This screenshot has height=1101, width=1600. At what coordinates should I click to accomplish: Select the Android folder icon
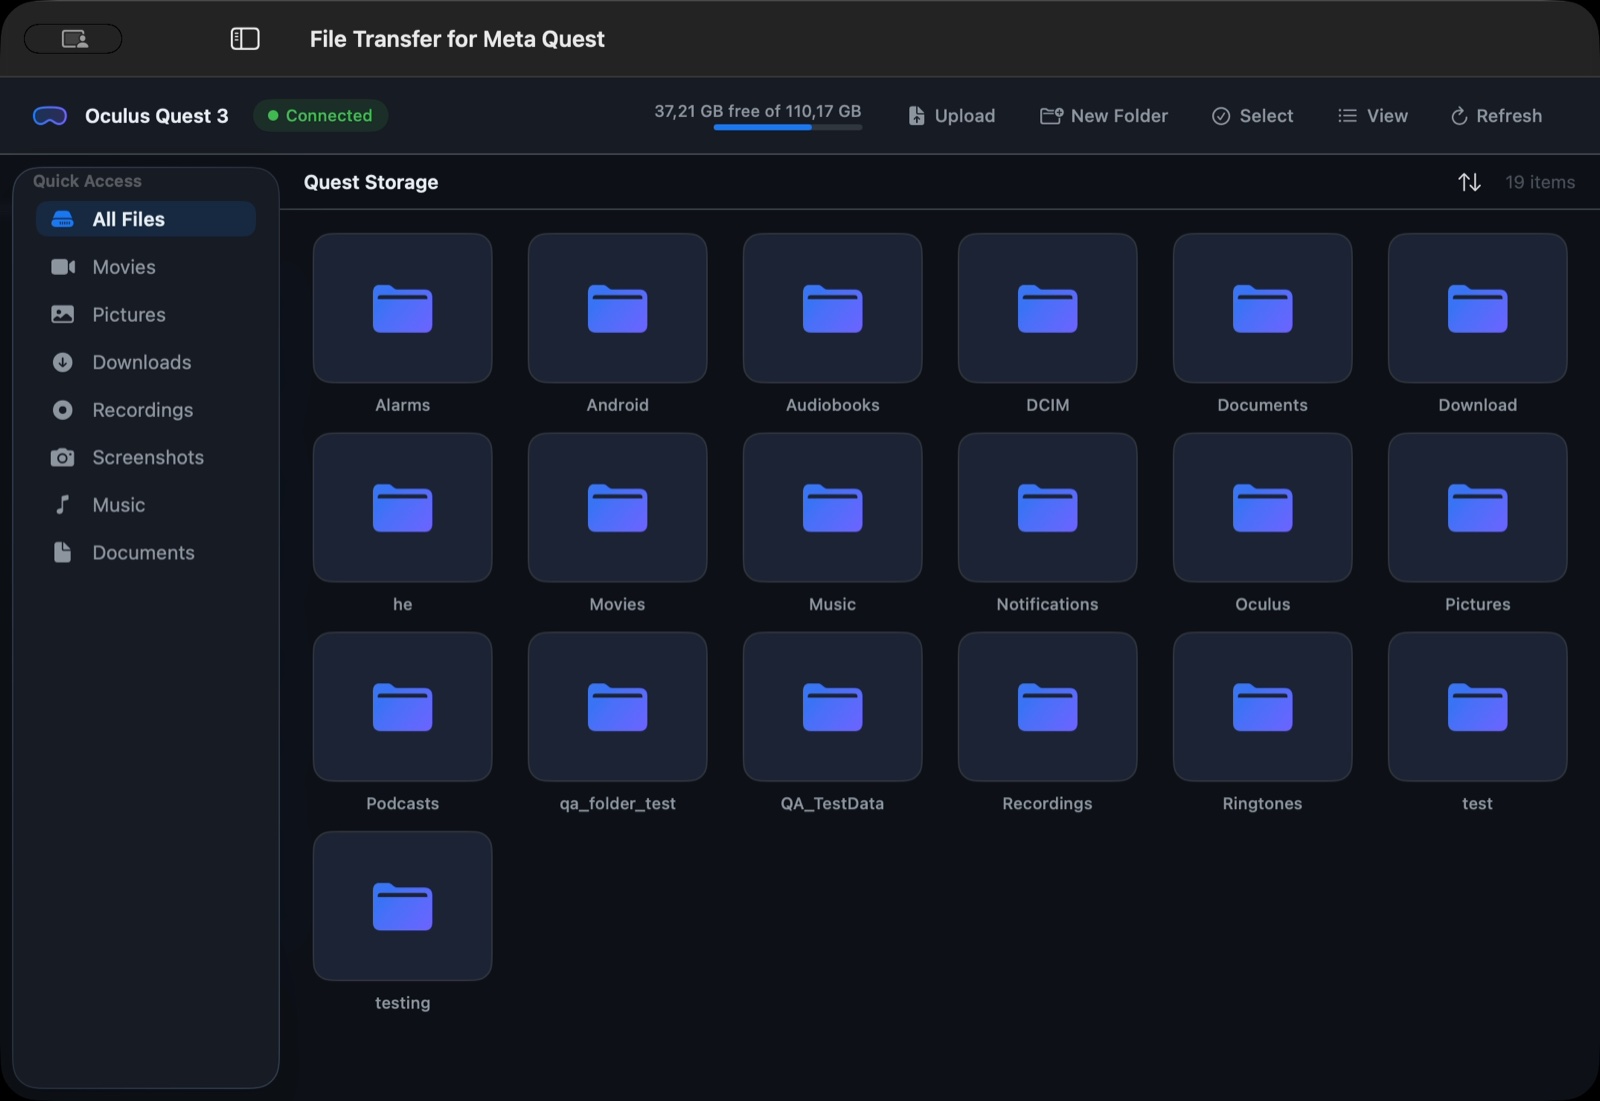click(x=617, y=308)
